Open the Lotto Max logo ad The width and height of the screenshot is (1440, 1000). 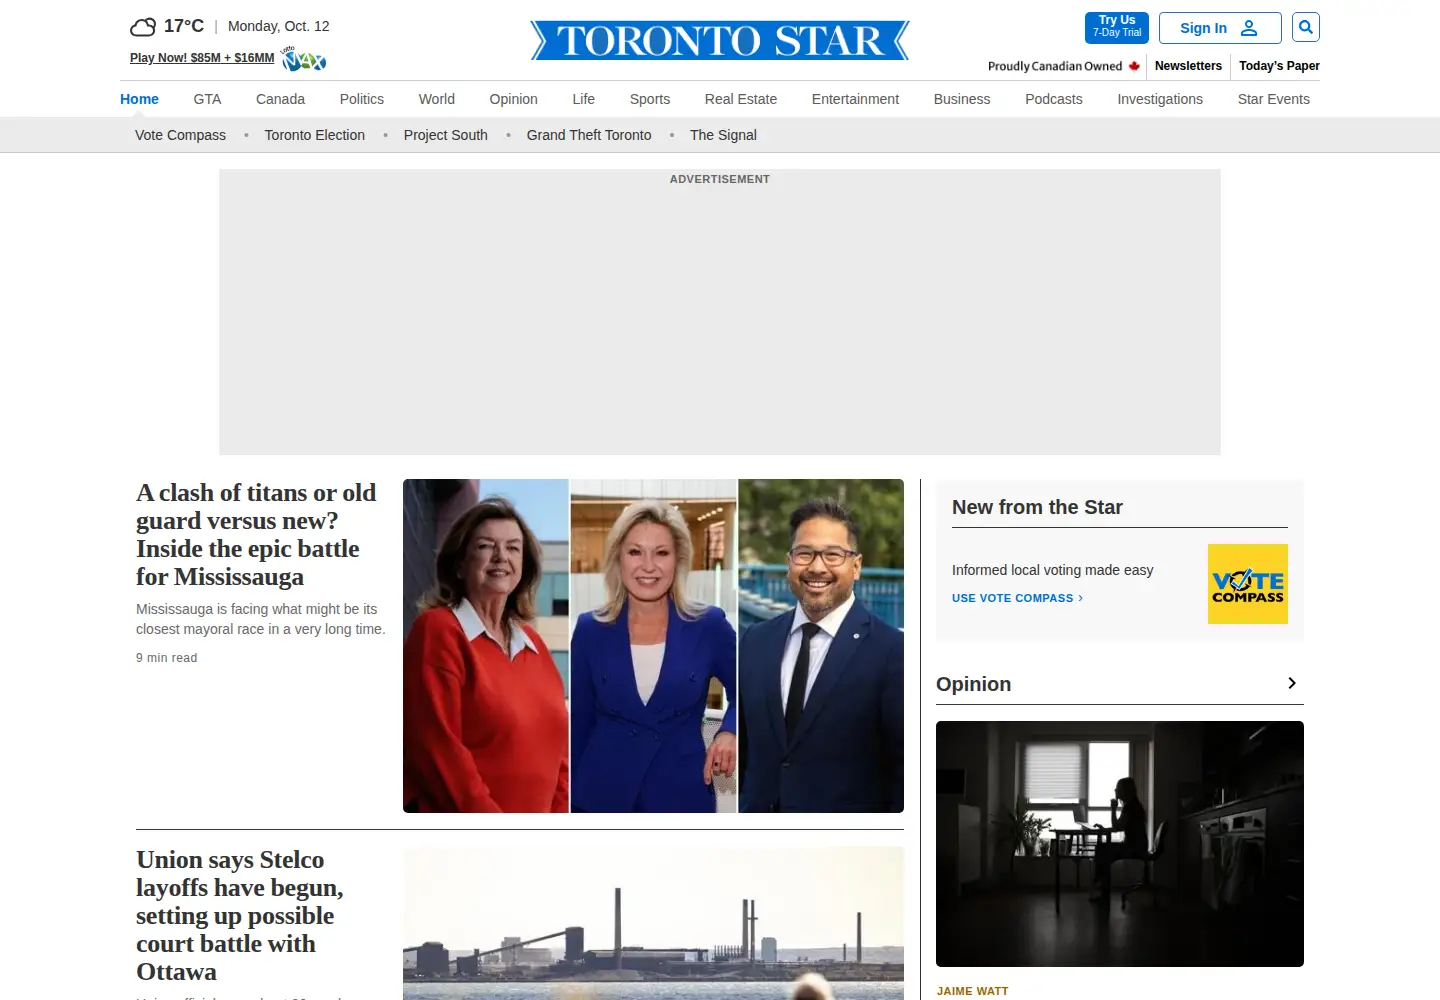[x=304, y=59]
